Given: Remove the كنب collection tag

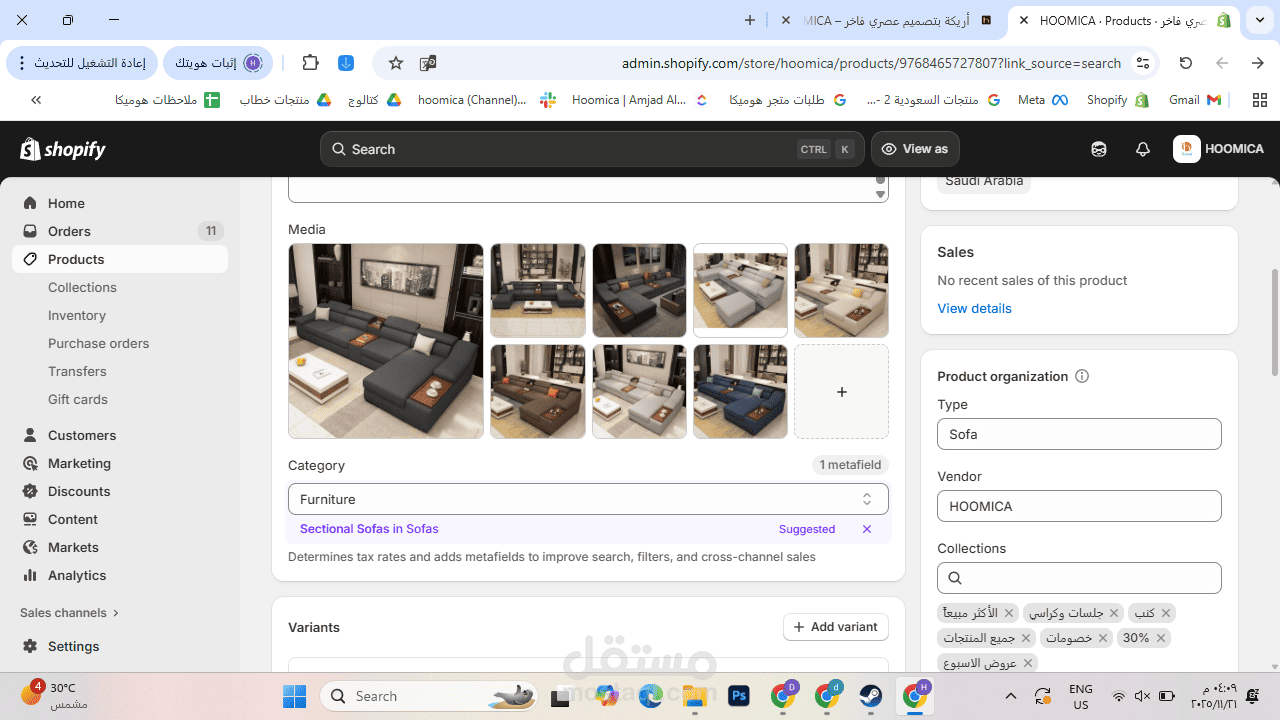Looking at the screenshot, I should click(x=1166, y=613).
